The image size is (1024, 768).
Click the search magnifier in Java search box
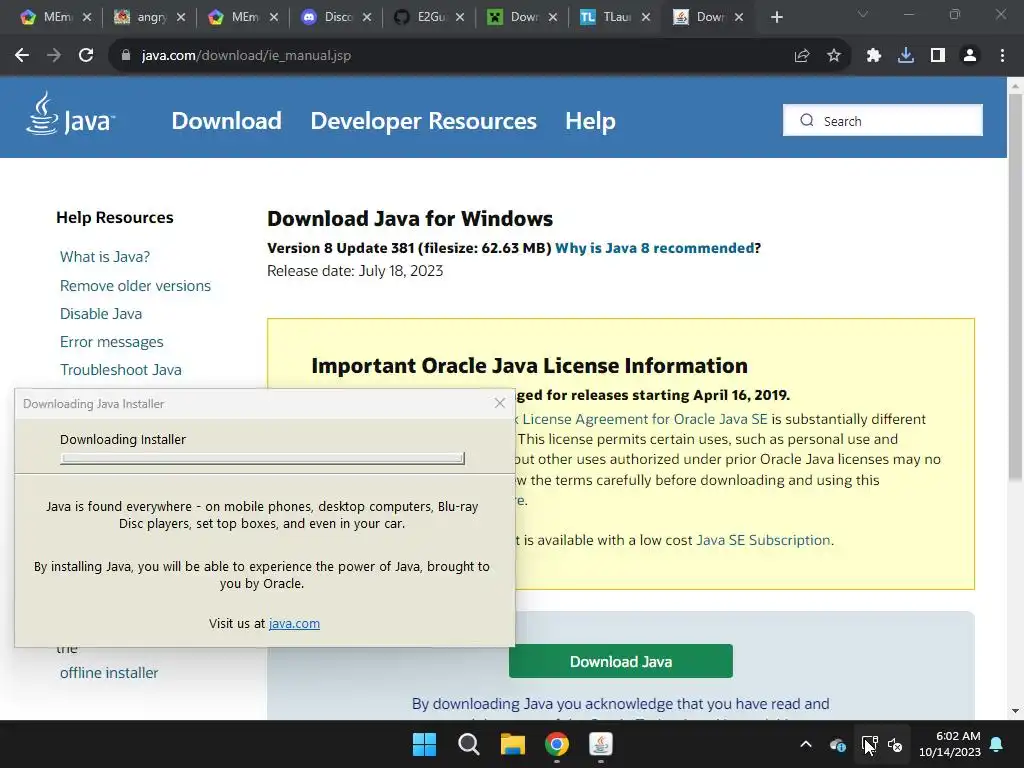(x=807, y=121)
